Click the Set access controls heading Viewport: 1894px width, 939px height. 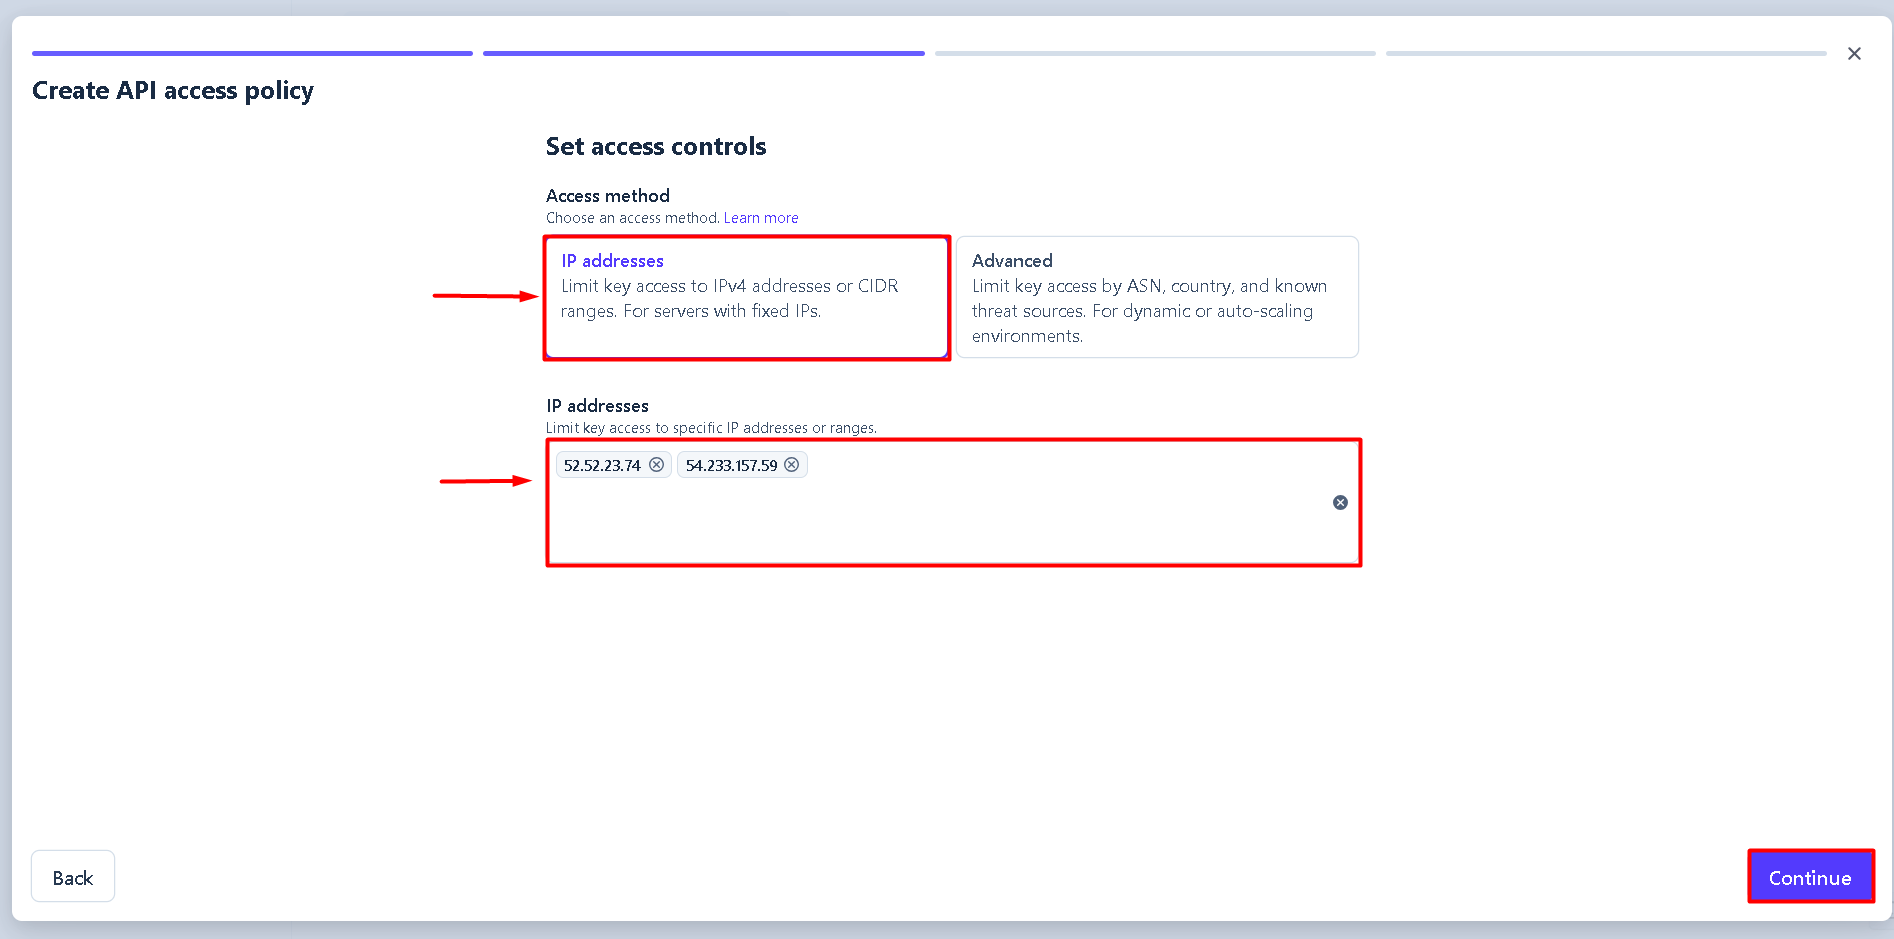[656, 147]
